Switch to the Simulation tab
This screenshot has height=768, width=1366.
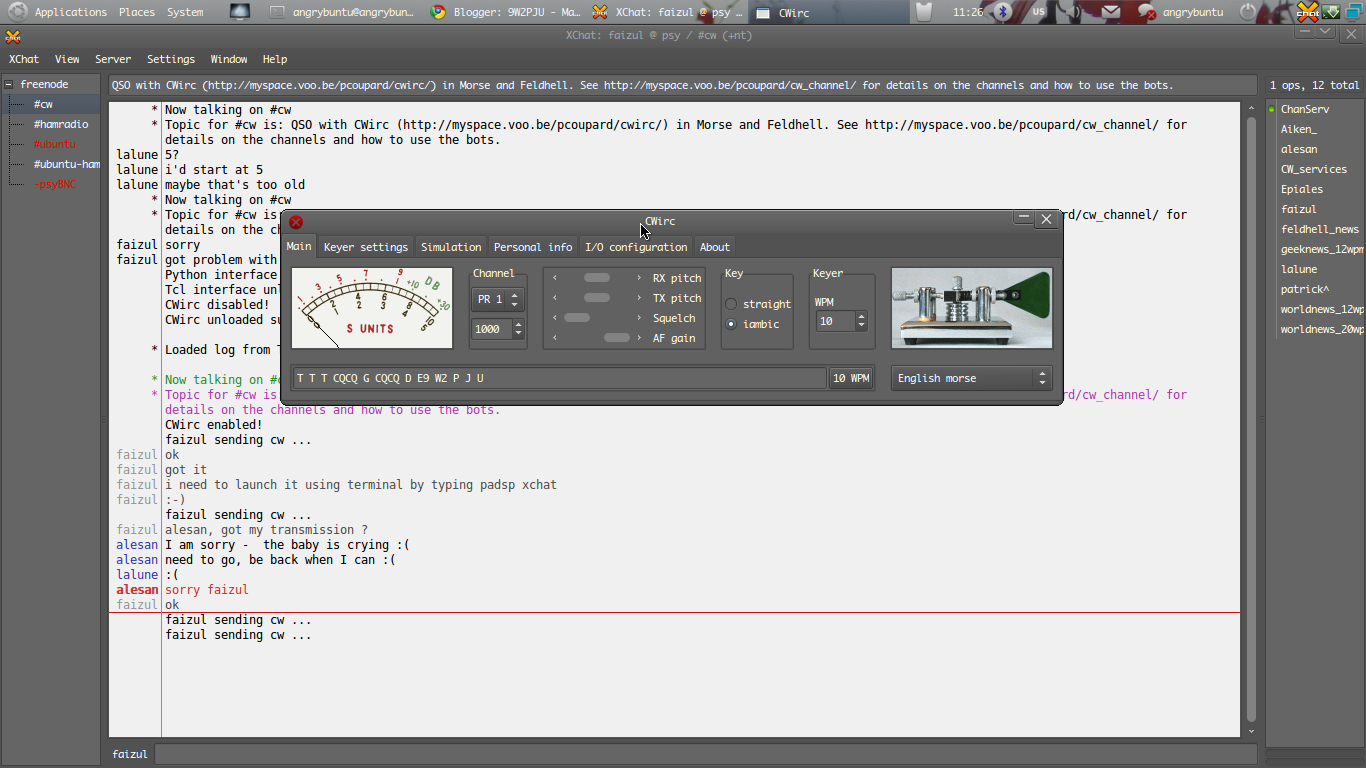tap(451, 247)
